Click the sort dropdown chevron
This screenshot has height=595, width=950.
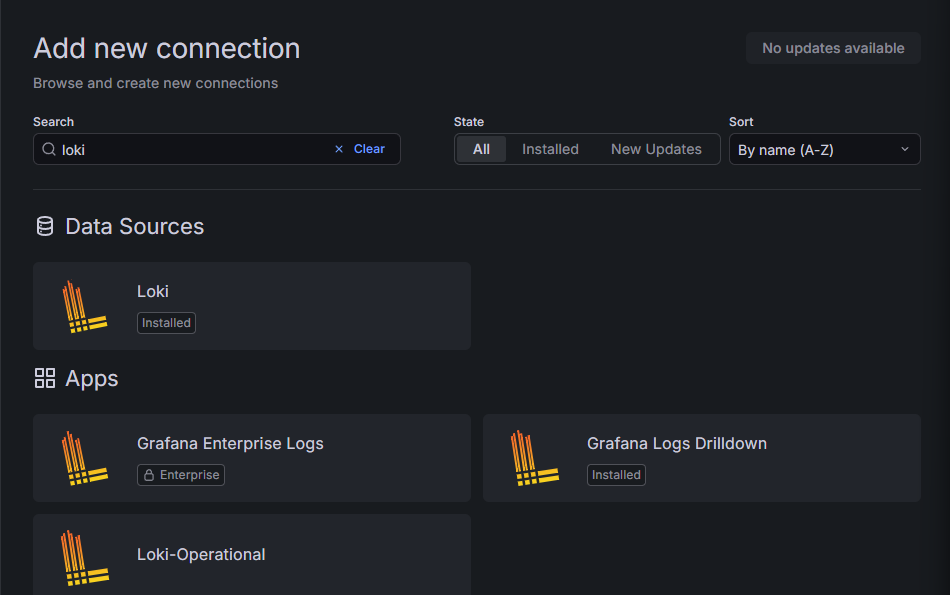(906, 148)
